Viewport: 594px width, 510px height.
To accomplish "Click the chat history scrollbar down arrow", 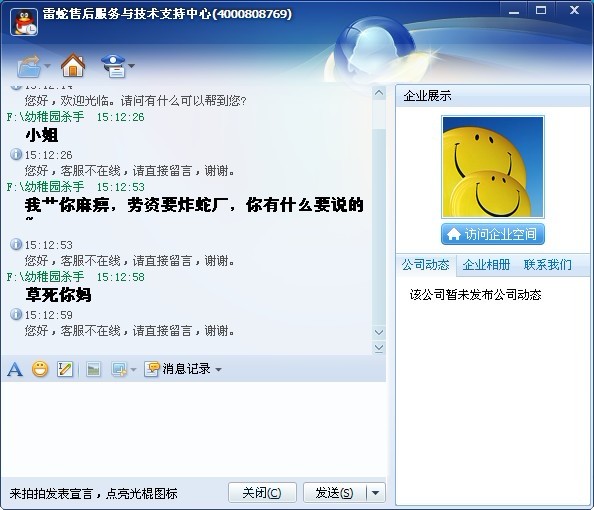I will coord(379,332).
